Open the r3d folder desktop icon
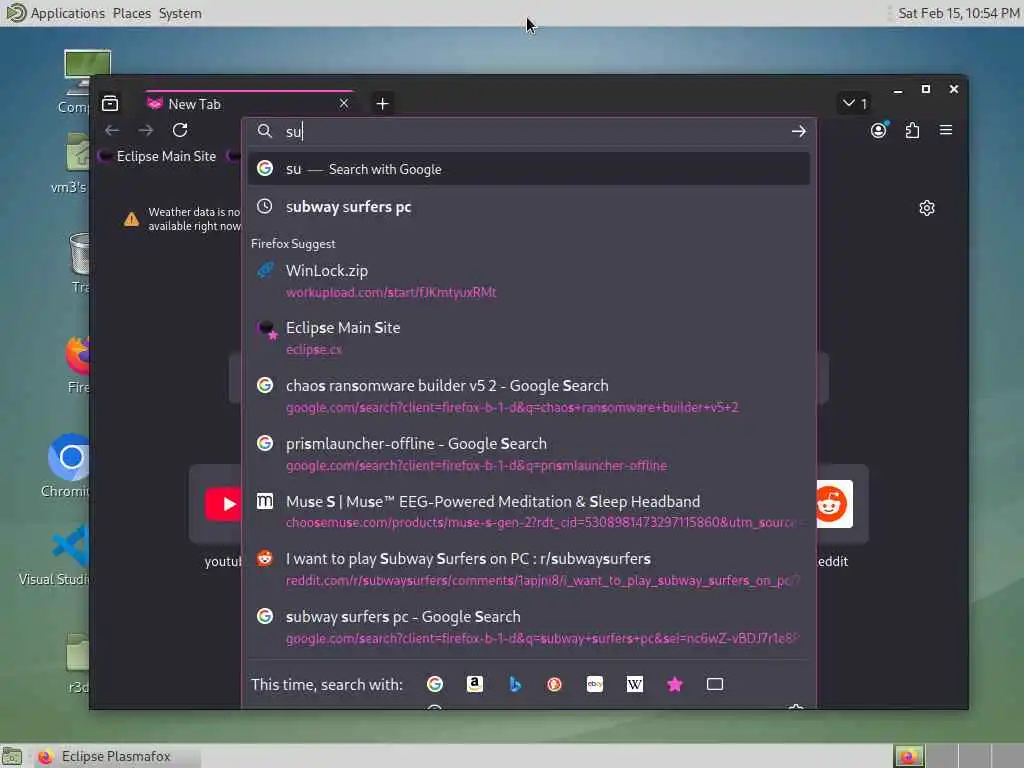The image size is (1024, 768). click(x=78, y=663)
